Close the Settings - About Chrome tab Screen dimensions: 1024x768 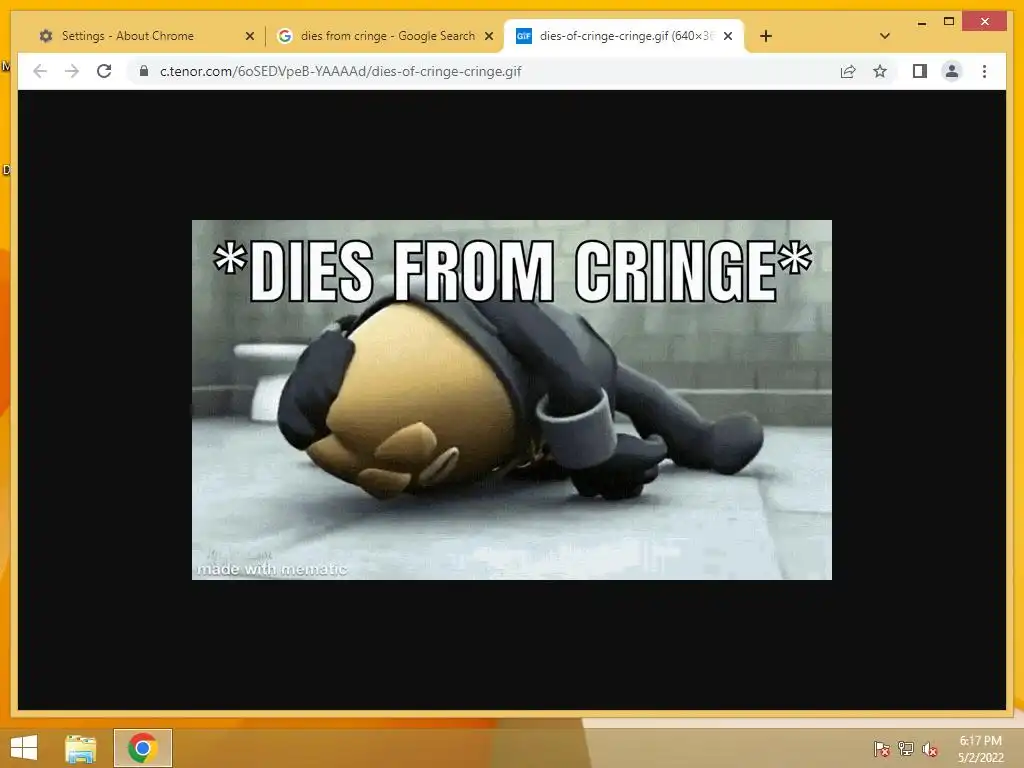point(249,36)
